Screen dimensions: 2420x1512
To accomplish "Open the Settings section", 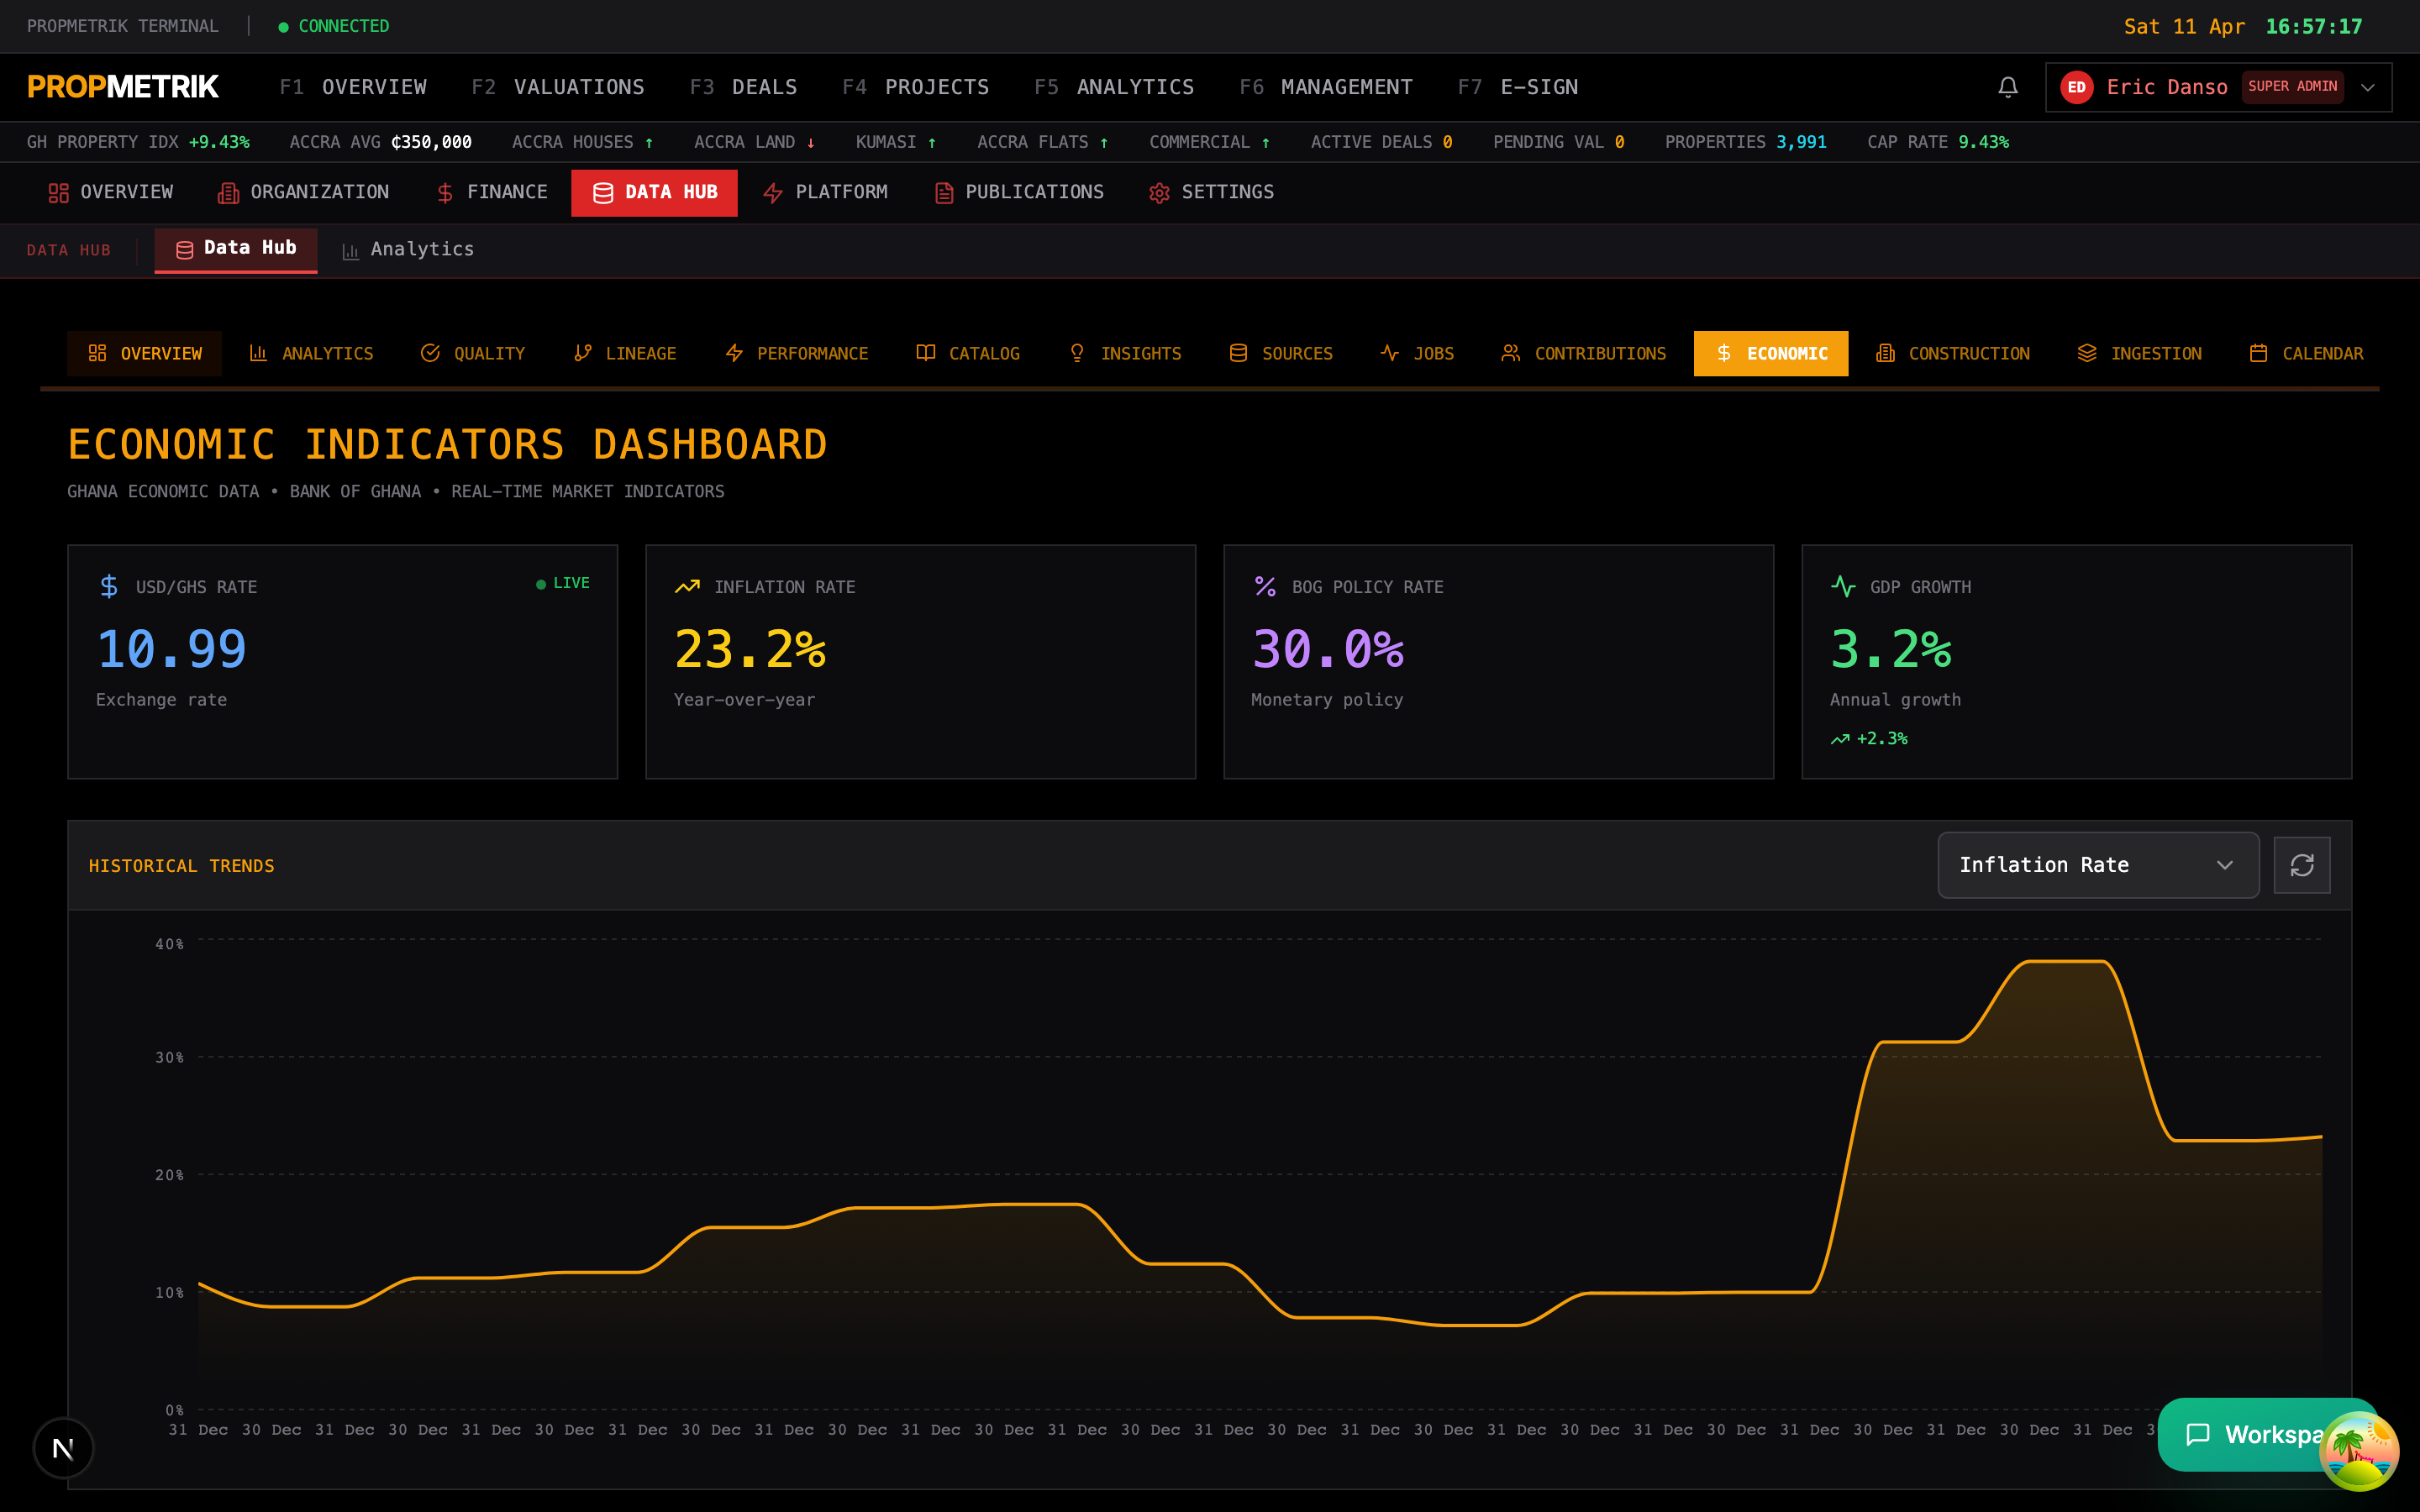I will tap(1211, 192).
